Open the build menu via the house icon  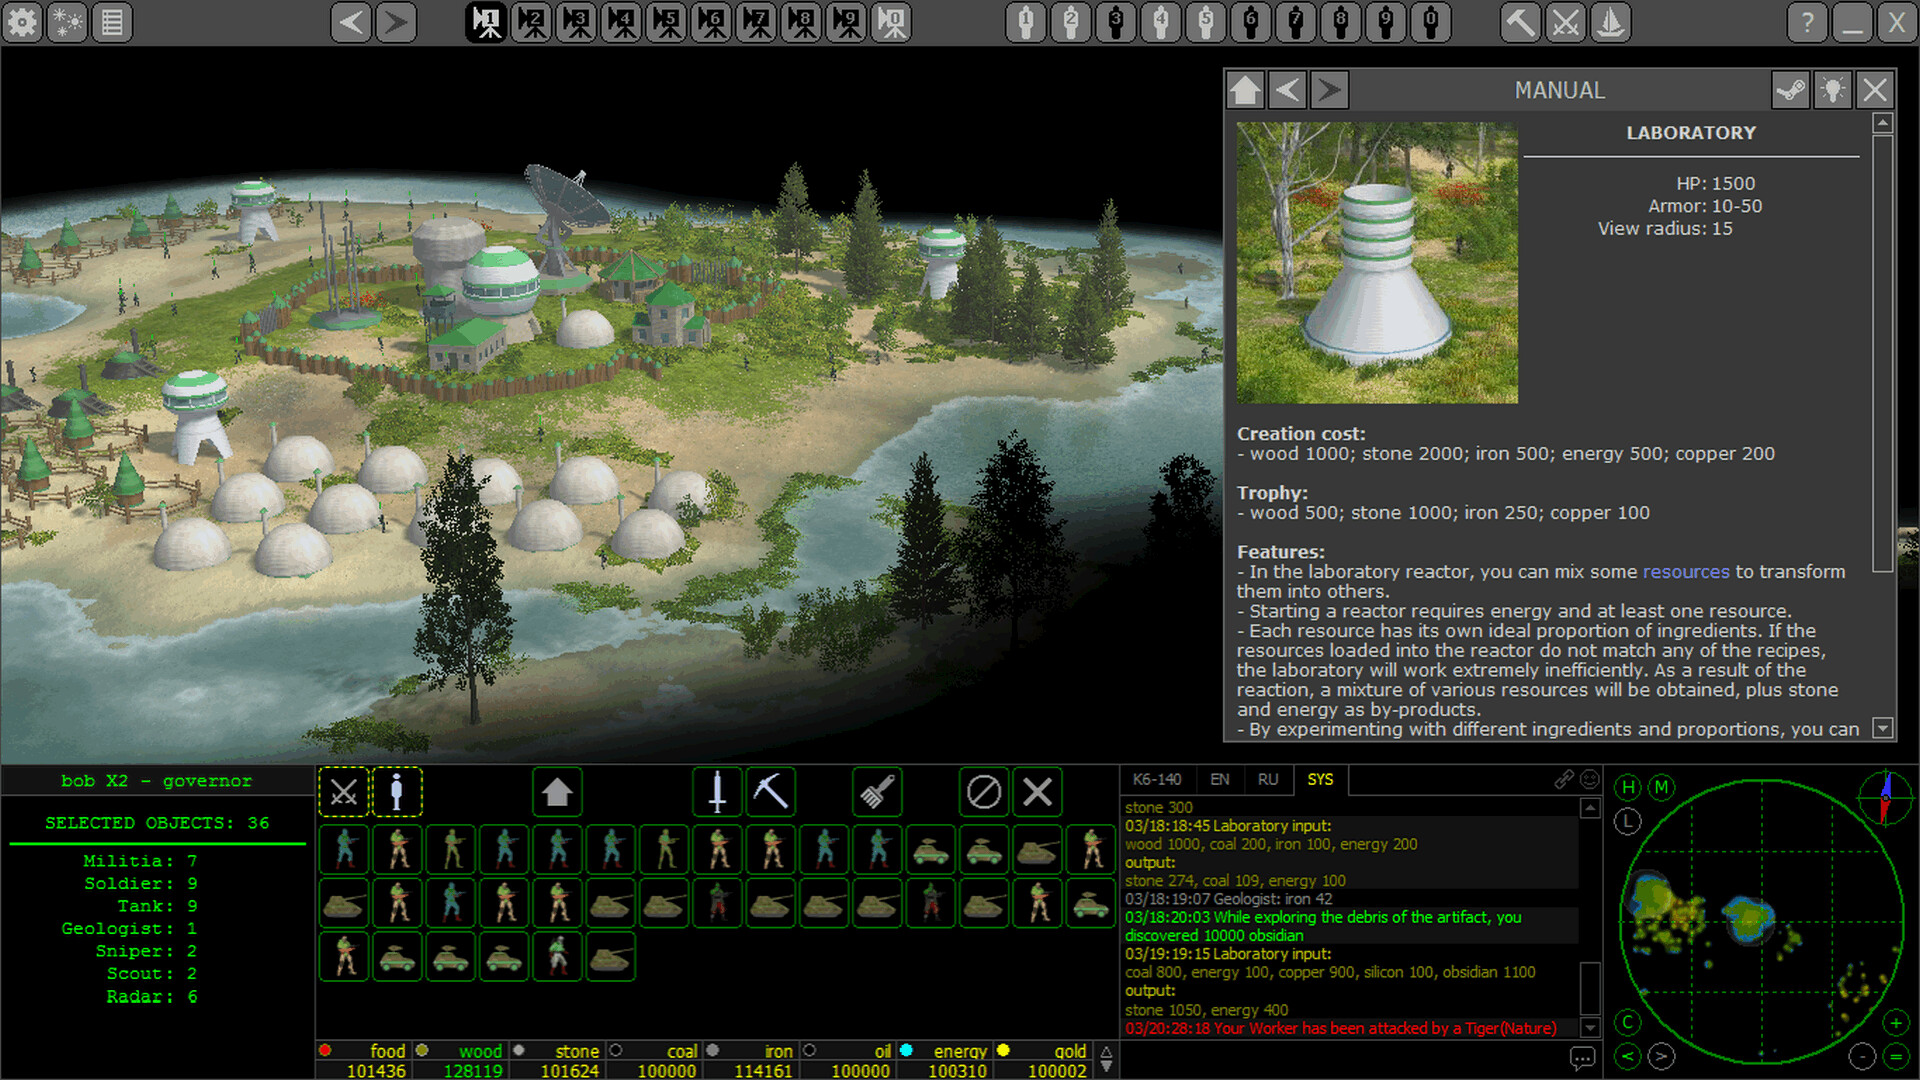(557, 791)
